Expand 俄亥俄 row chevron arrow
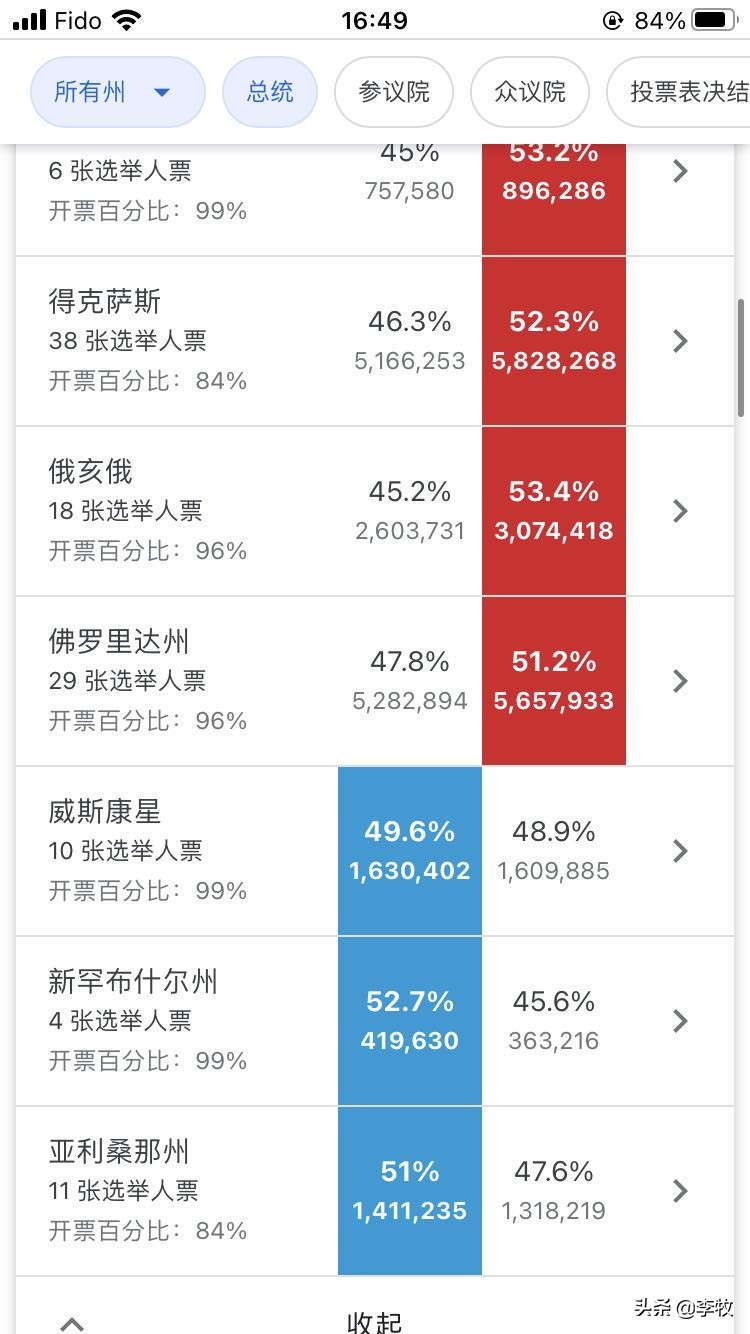The height and width of the screenshot is (1334, 750). click(680, 511)
